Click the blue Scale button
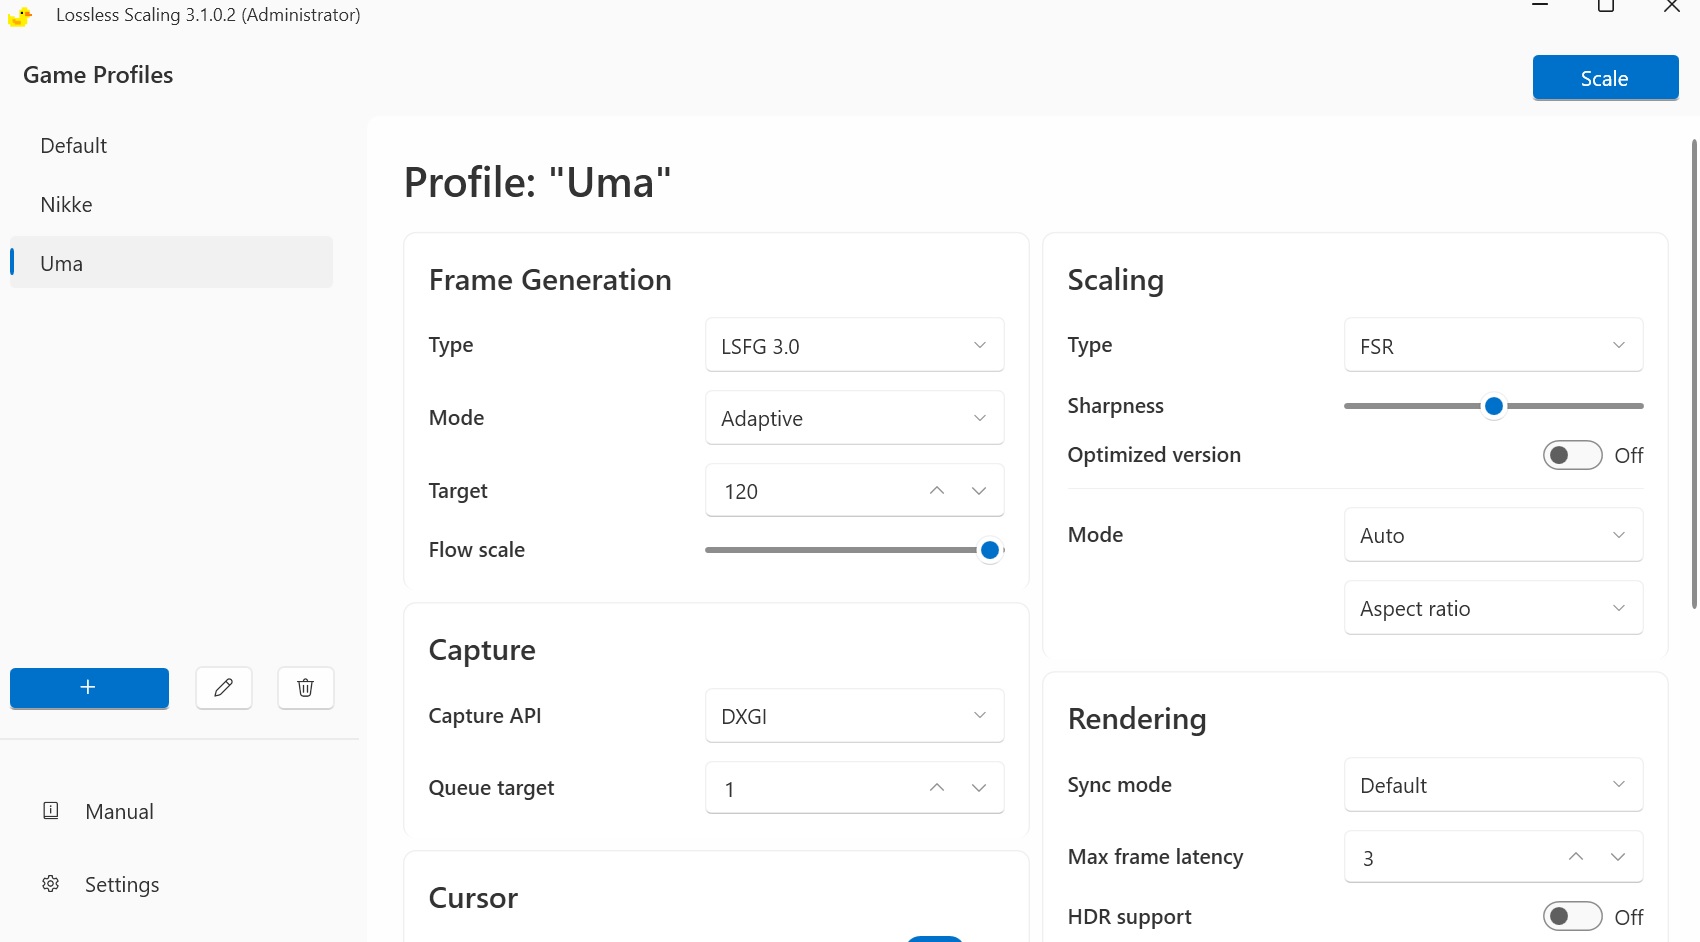Viewport: 1700px width, 942px height. (x=1605, y=78)
